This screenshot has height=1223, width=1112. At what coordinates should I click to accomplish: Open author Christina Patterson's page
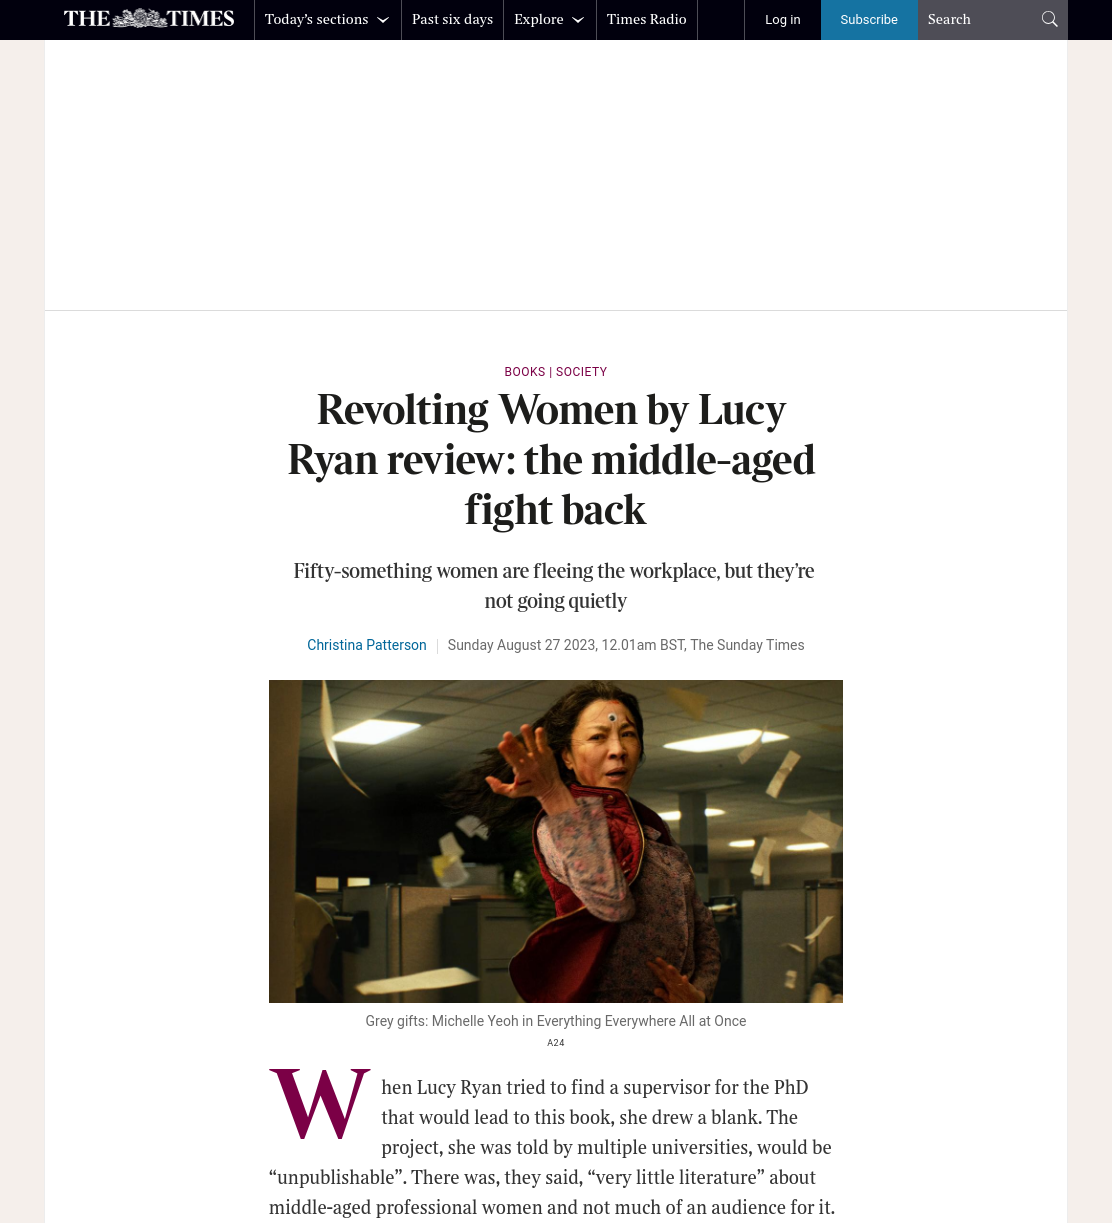coord(367,645)
